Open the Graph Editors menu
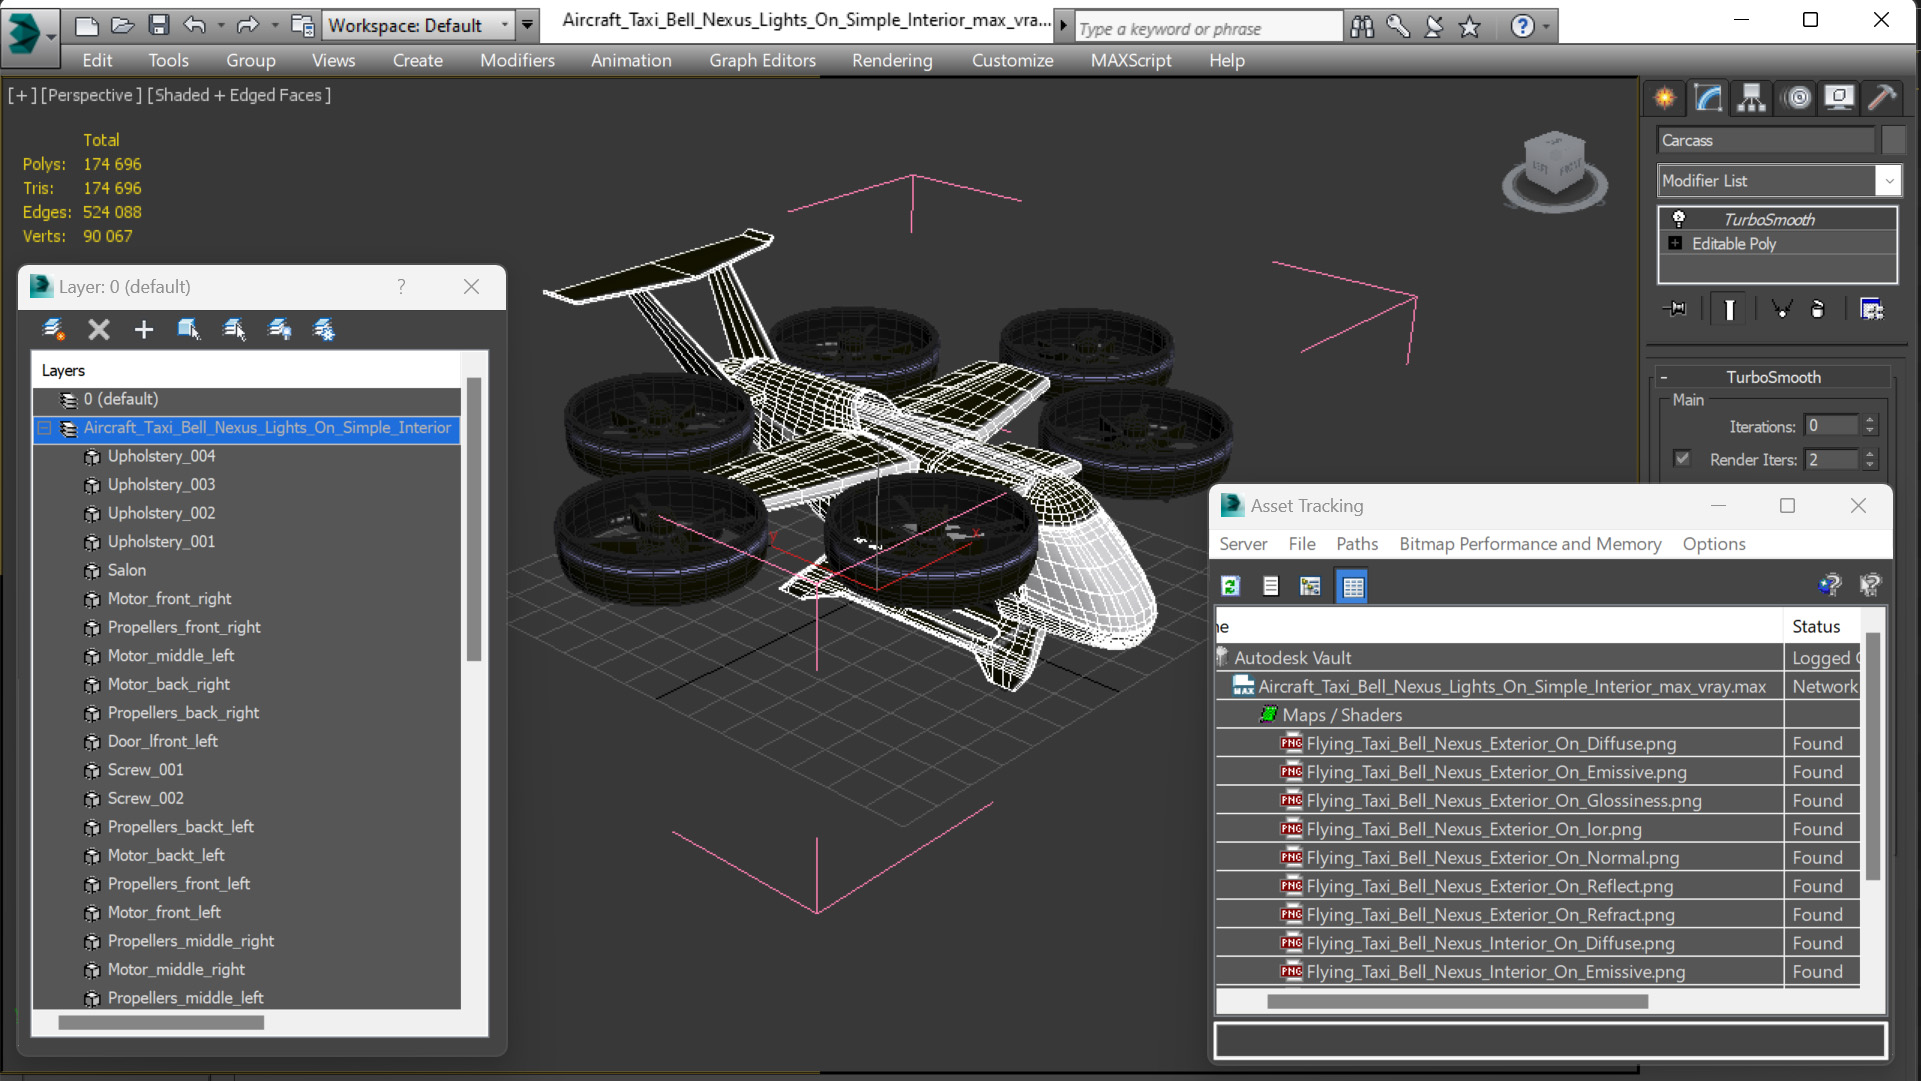Viewport: 1921px width, 1081px height. point(762,61)
